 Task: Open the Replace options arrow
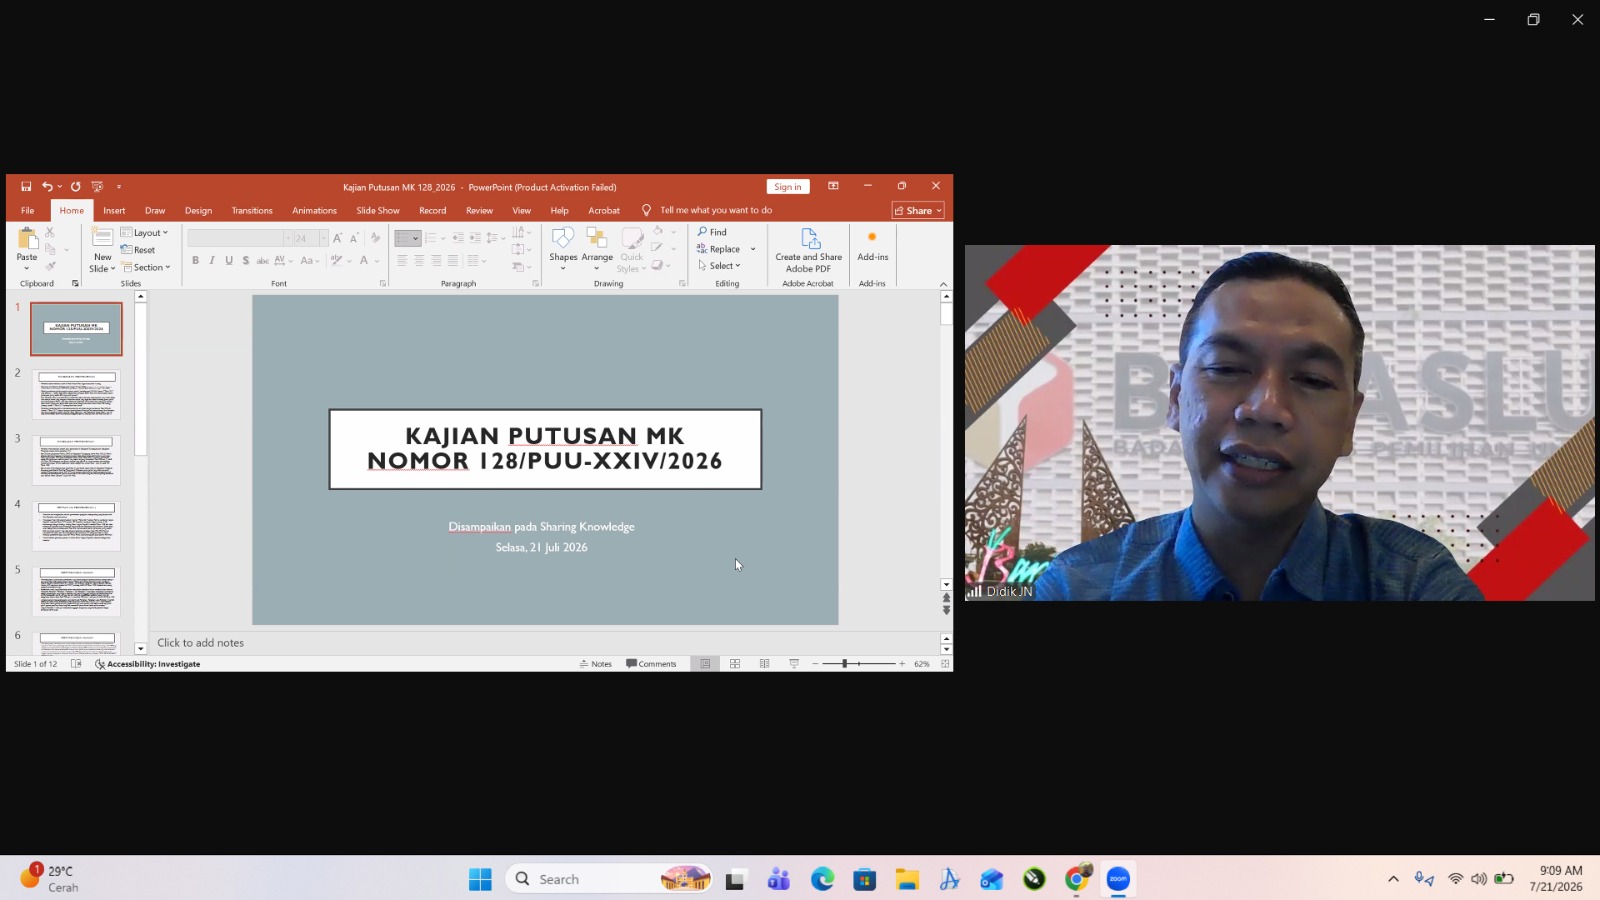tap(753, 249)
